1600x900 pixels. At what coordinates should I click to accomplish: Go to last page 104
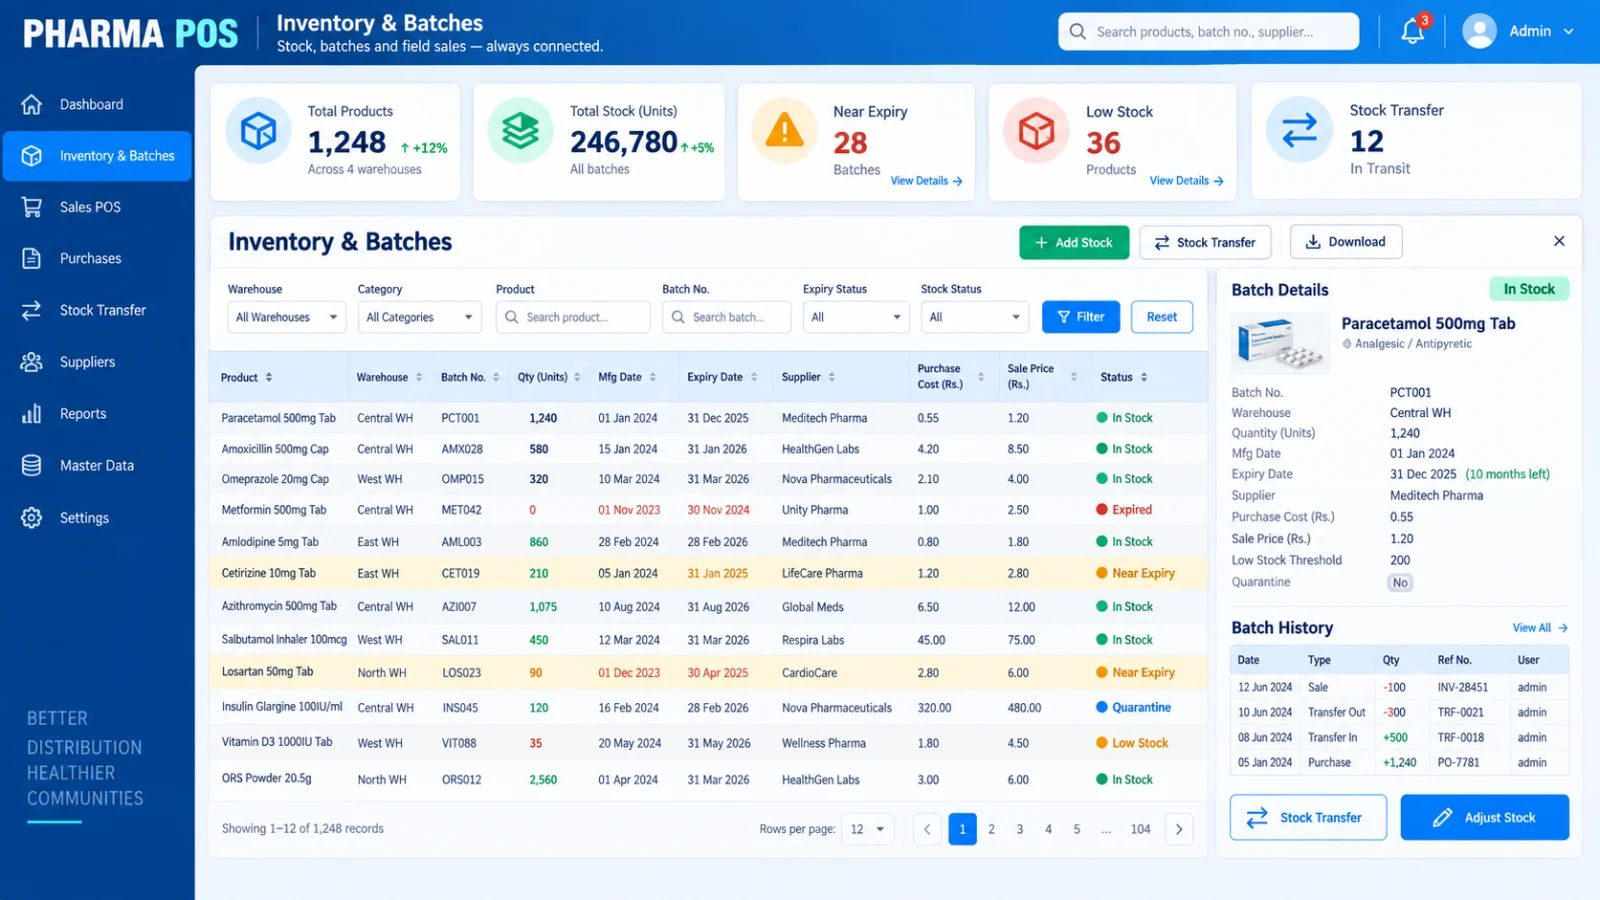tap(1140, 829)
